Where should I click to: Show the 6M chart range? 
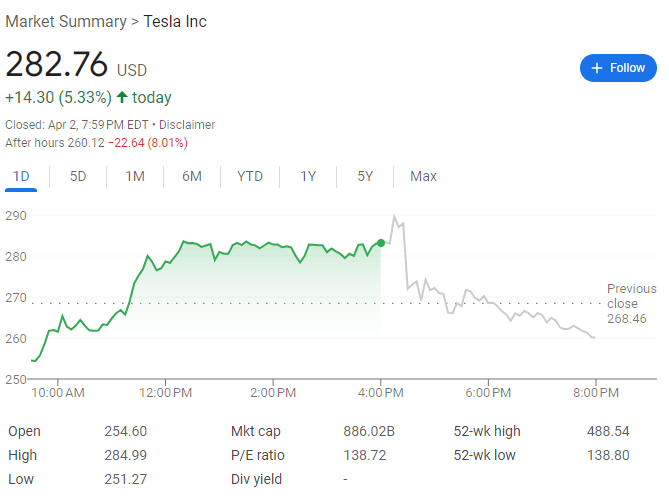tap(192, 176)
